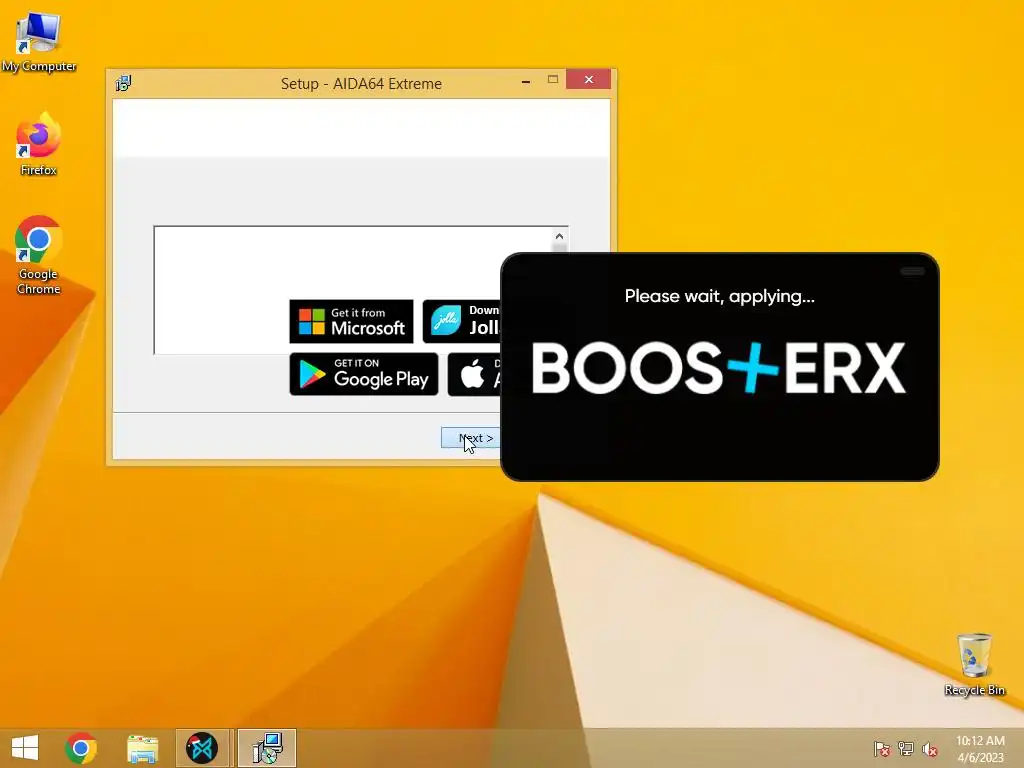
Task: Minimize the AIDA64 setup window
Action: click(x=526, y=81)
